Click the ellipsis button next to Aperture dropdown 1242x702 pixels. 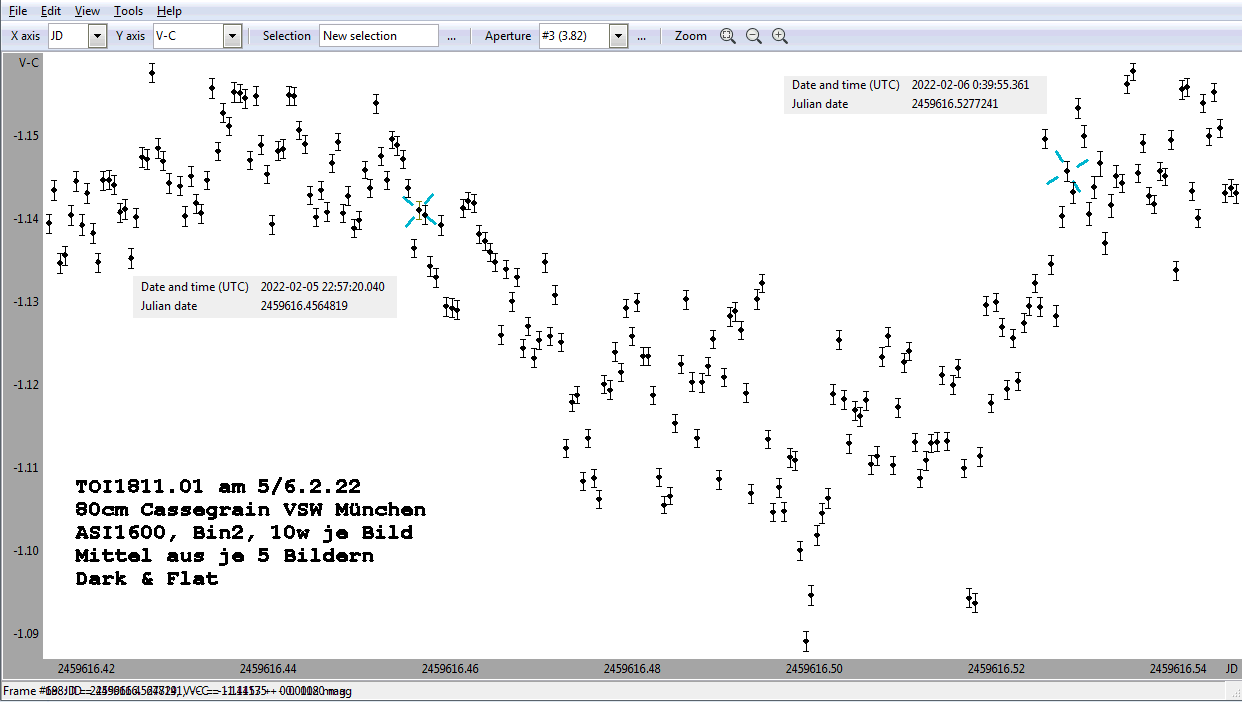(x=642, y=36)
